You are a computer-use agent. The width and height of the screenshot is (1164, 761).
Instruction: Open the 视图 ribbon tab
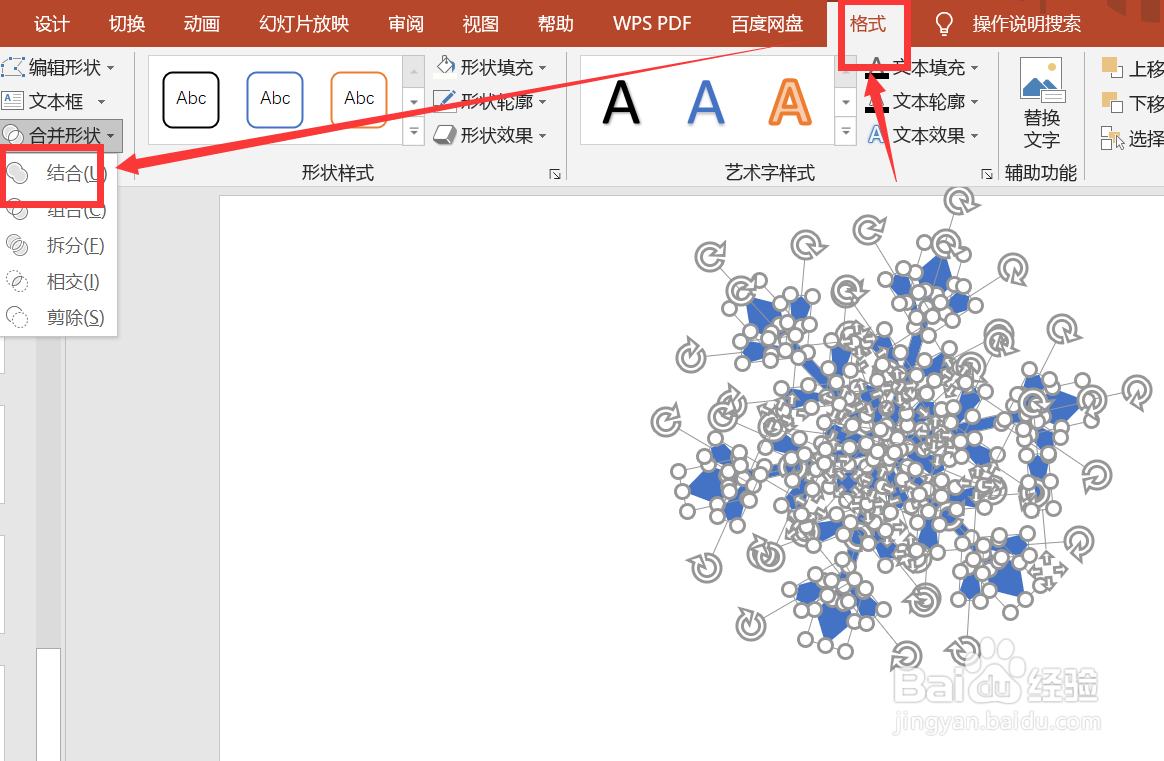tap(480, 23)
